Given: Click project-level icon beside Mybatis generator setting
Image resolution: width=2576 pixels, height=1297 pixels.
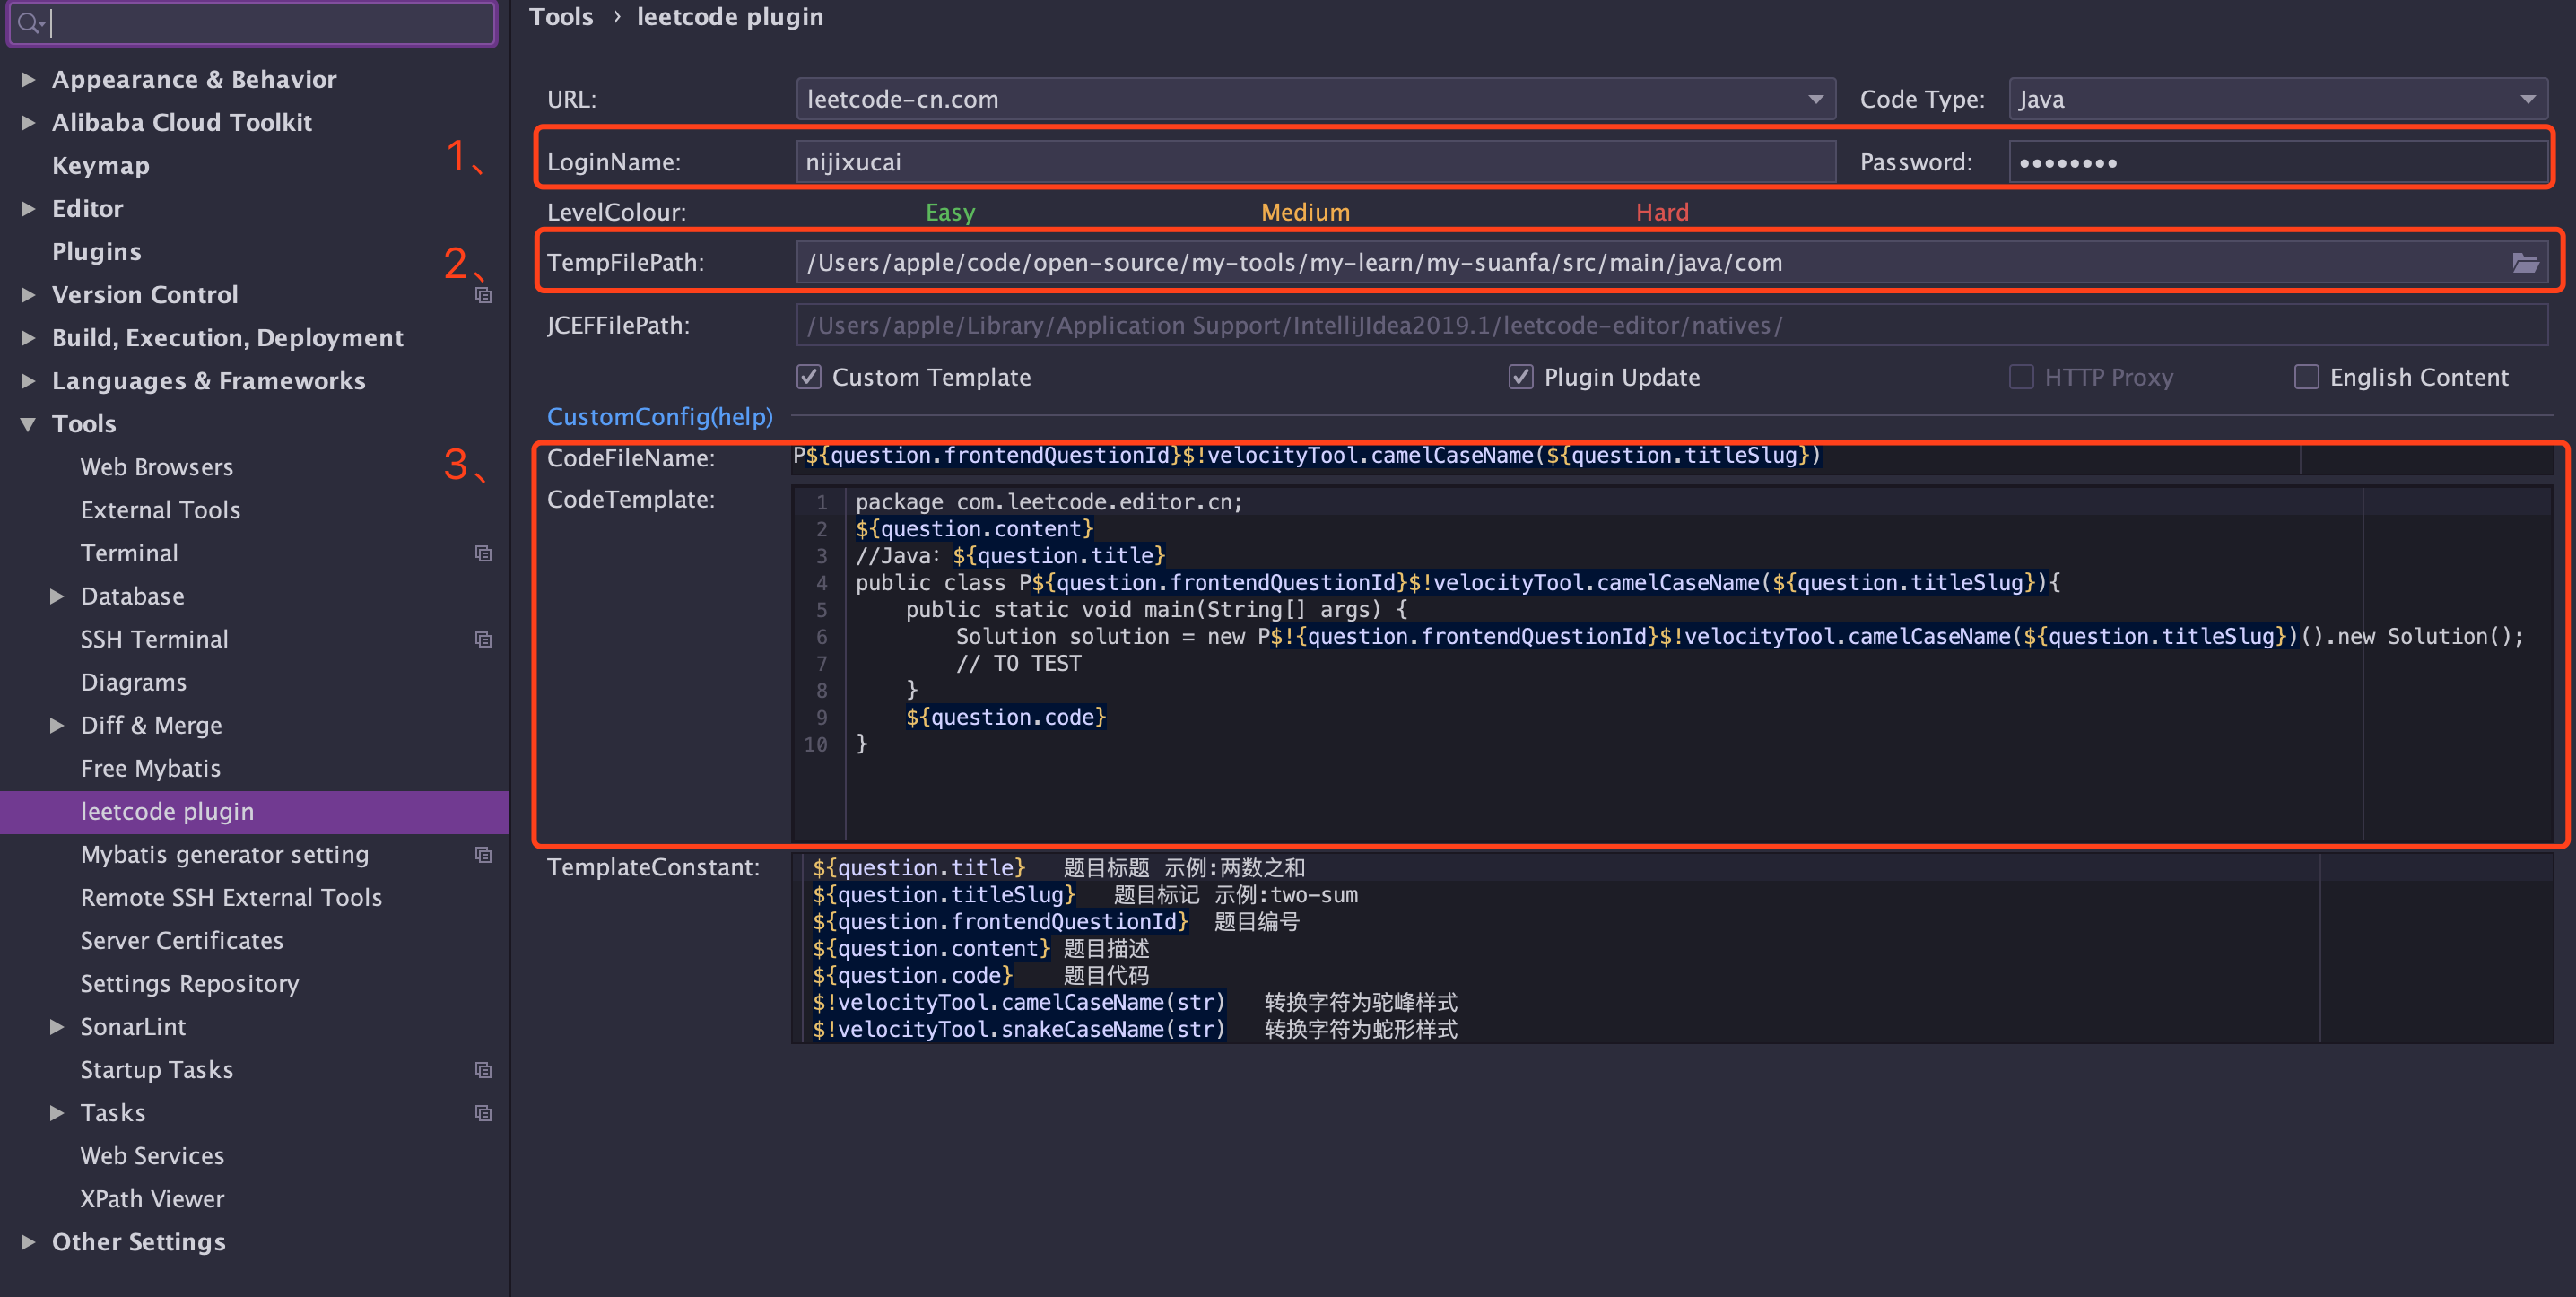Looking at the screenshot, I should coord(483,854).
